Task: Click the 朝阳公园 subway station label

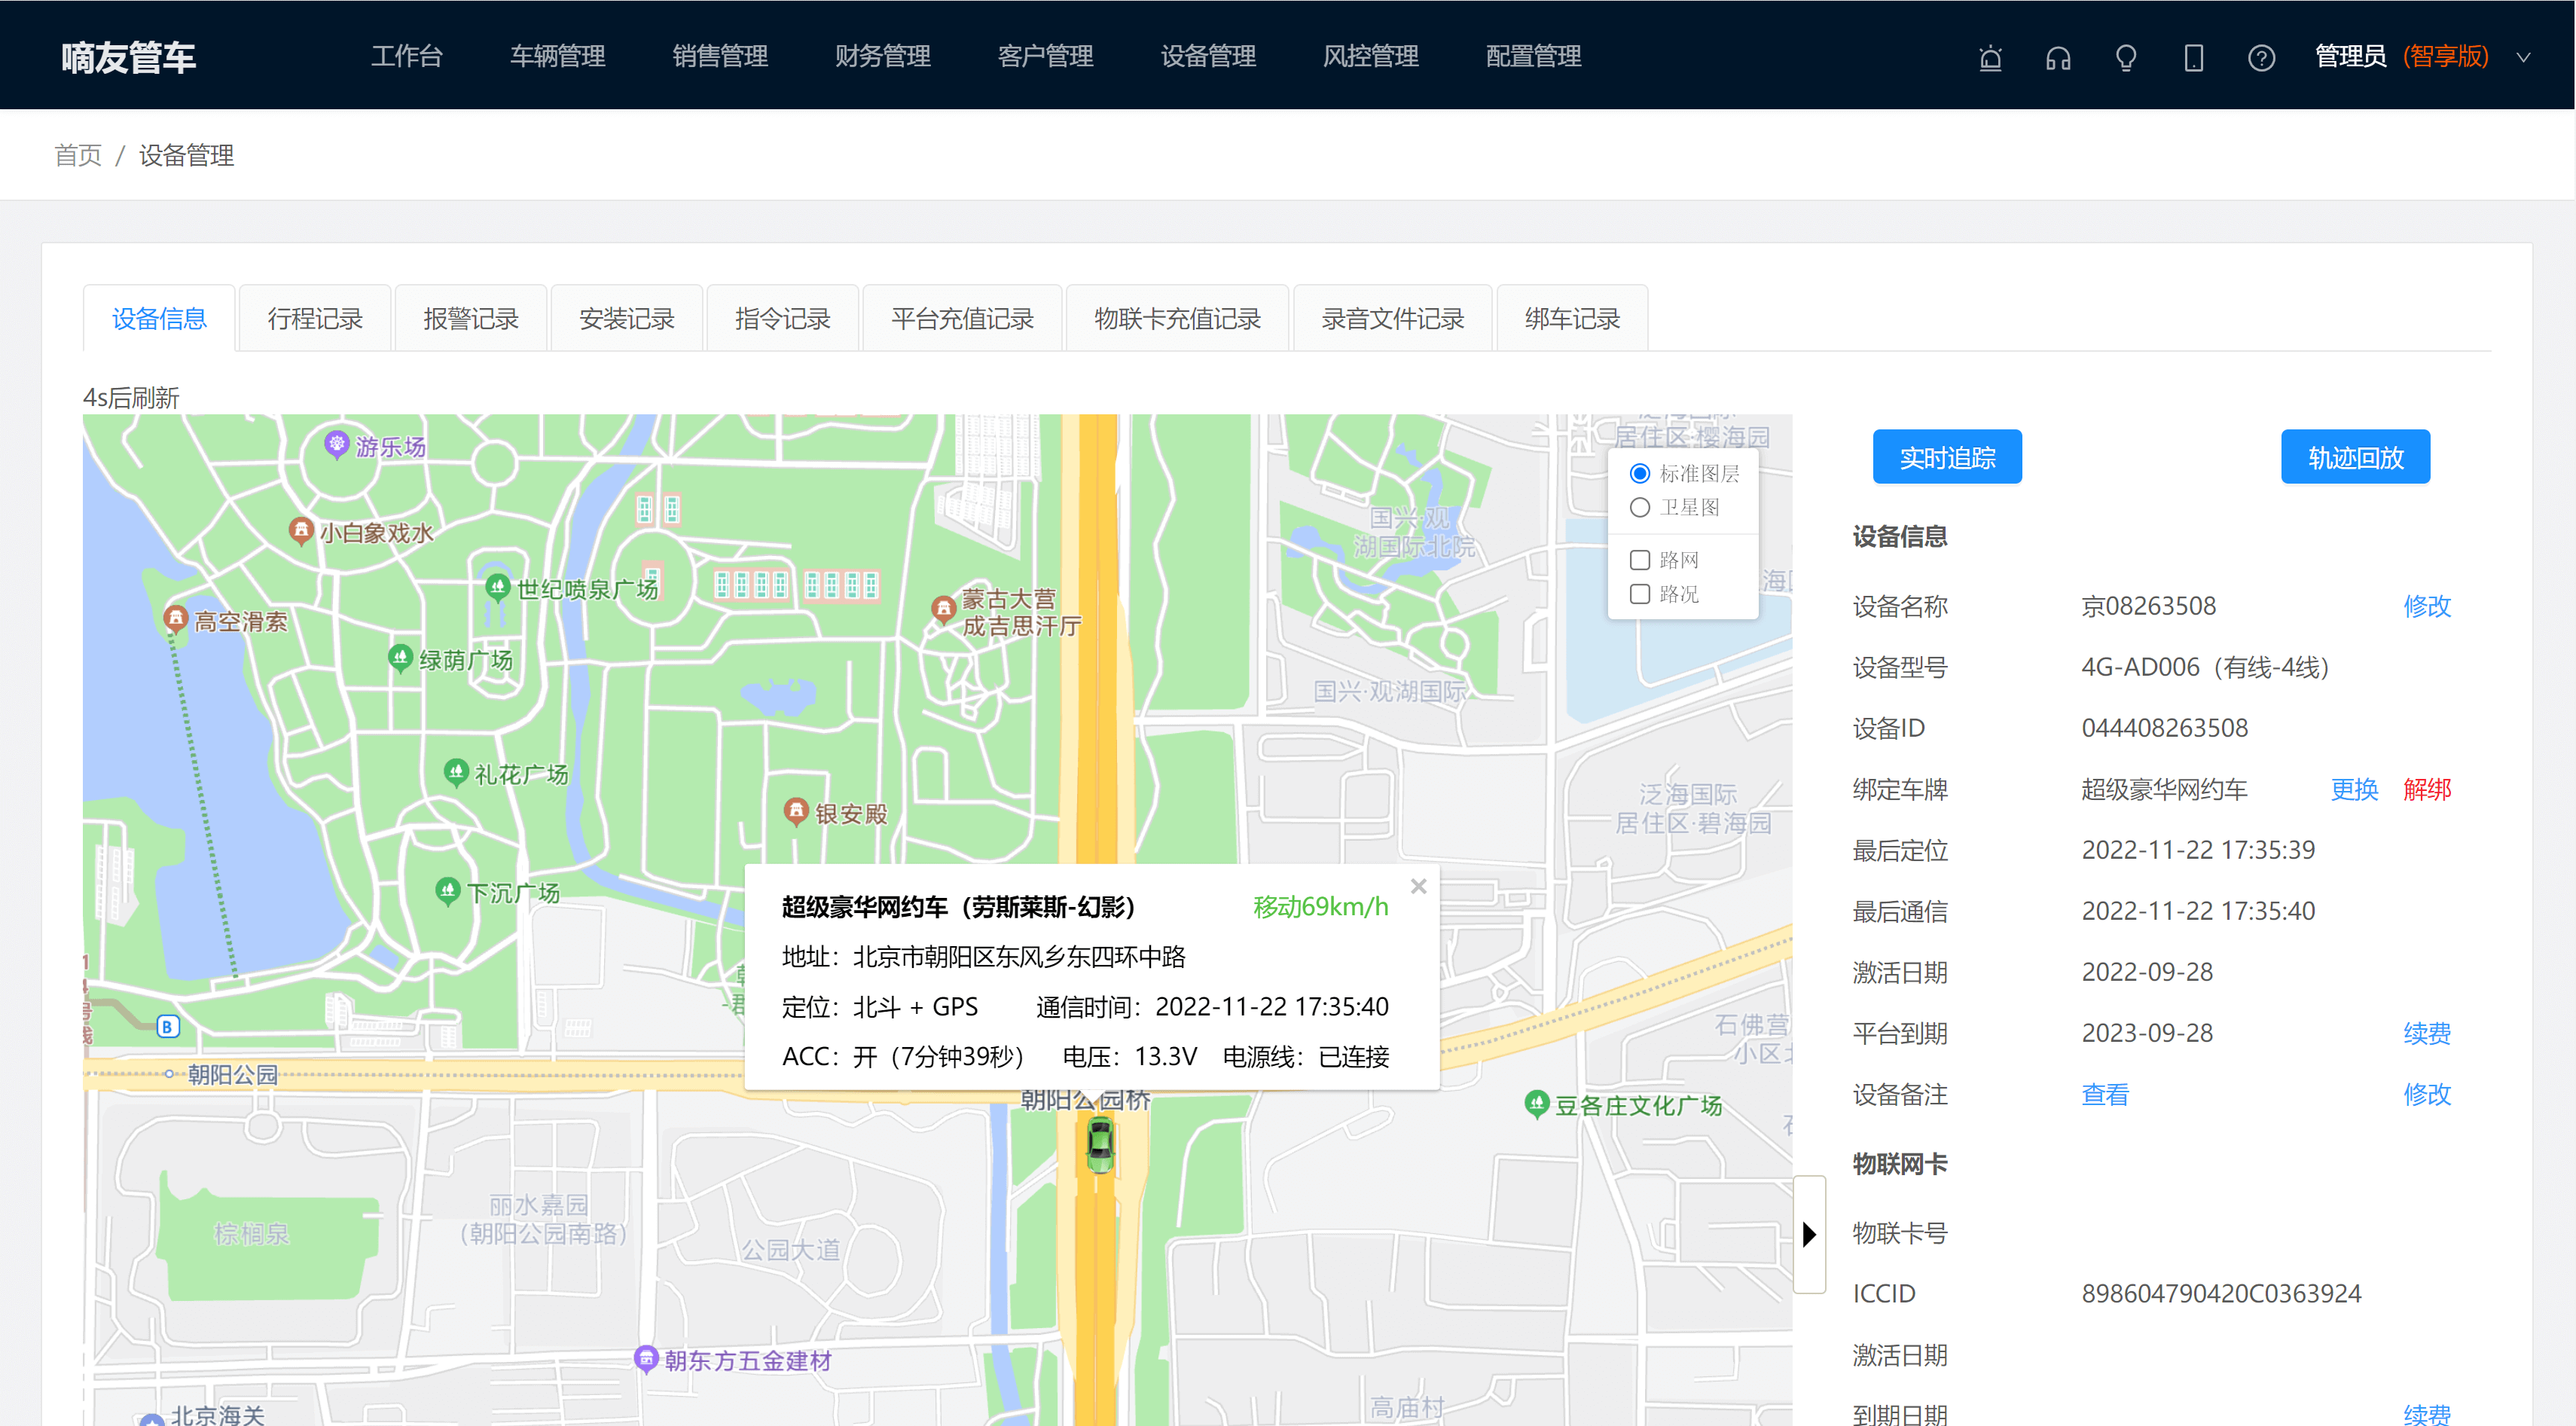Action: pyautogui.click(x=232, y=1074)
